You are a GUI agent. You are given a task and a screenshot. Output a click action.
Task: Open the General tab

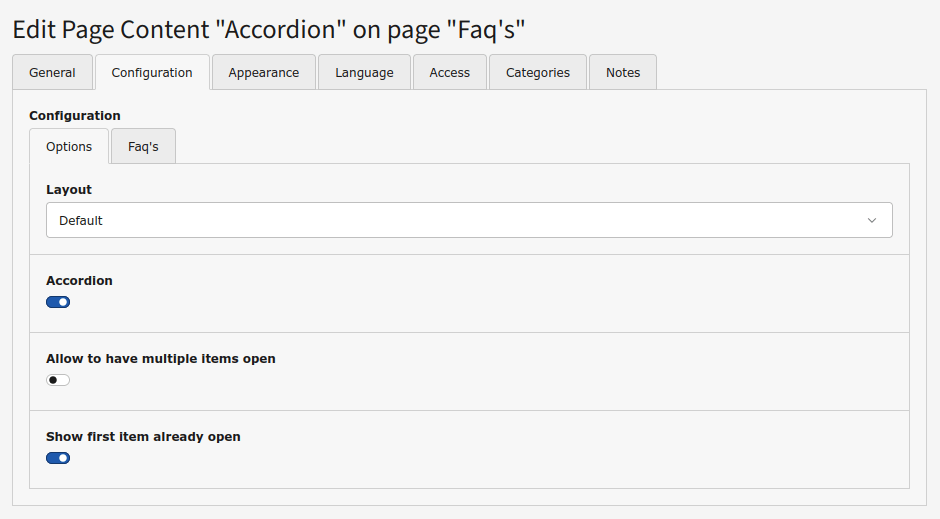52,72
